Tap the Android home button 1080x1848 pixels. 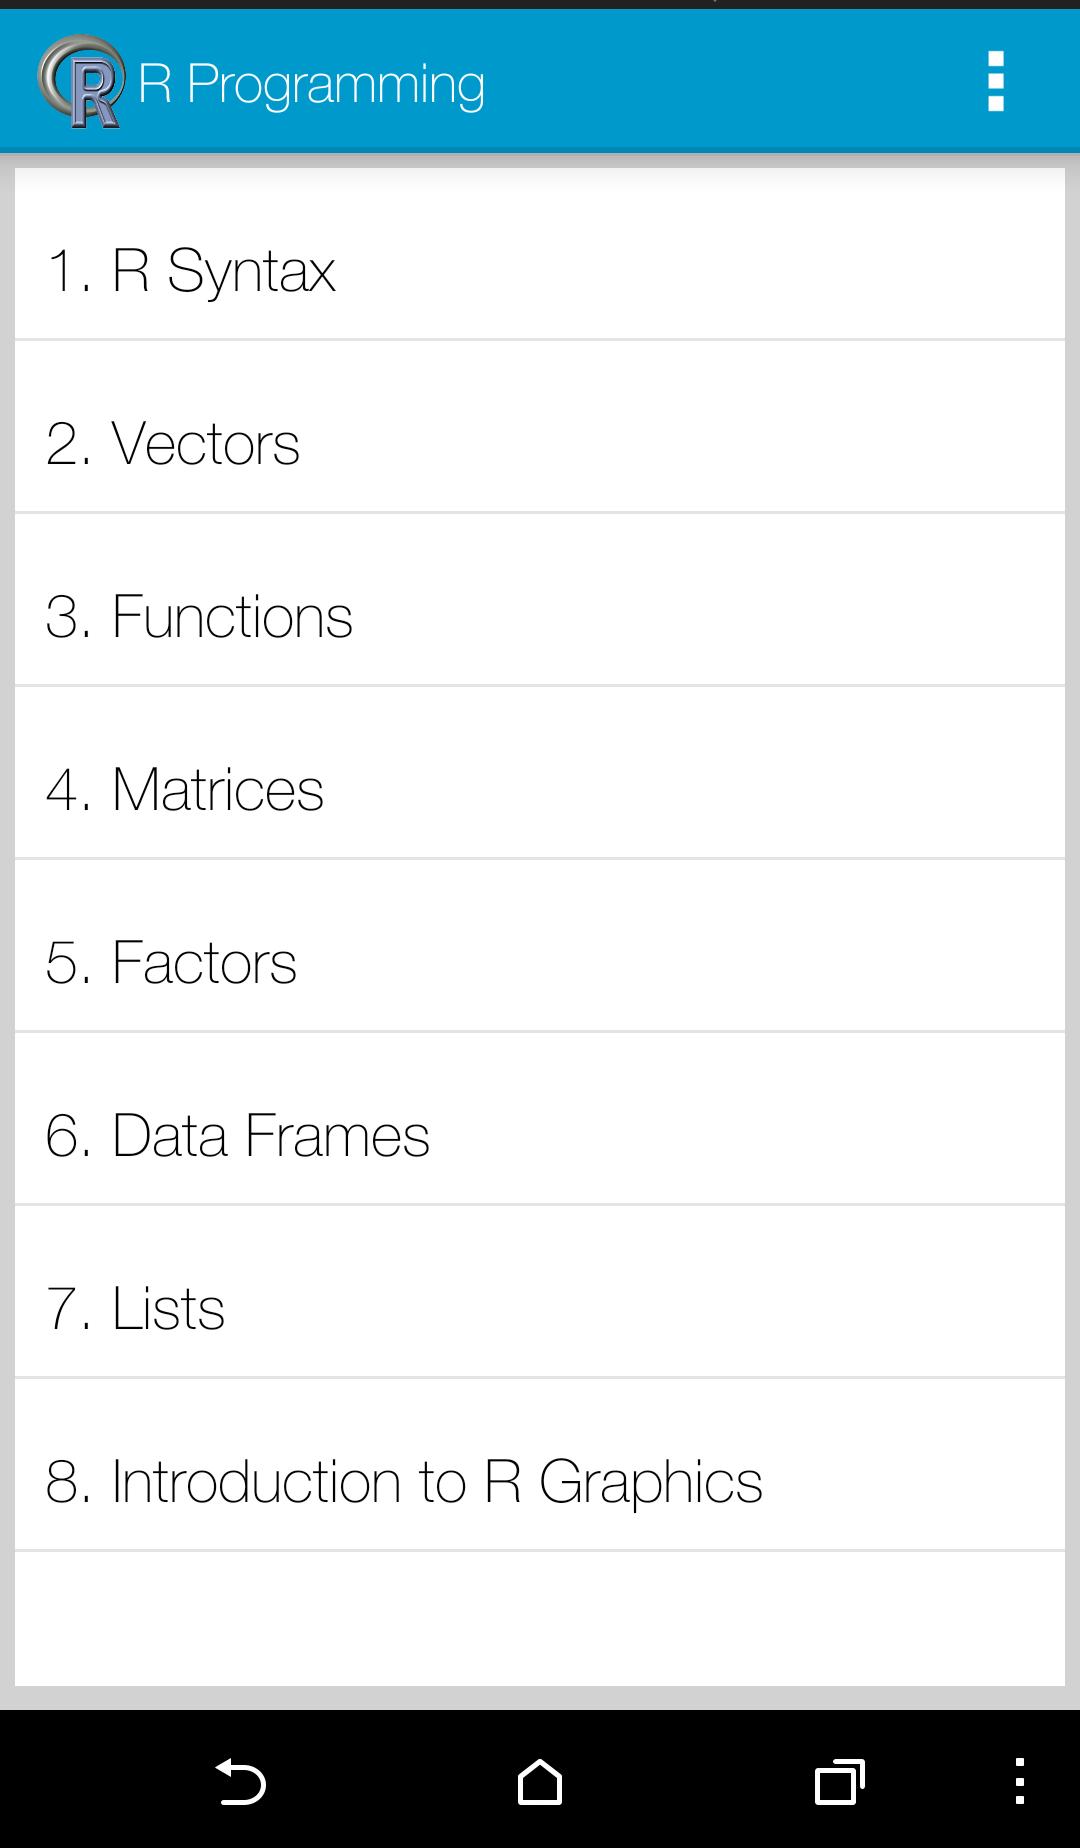pos(540,1781)
